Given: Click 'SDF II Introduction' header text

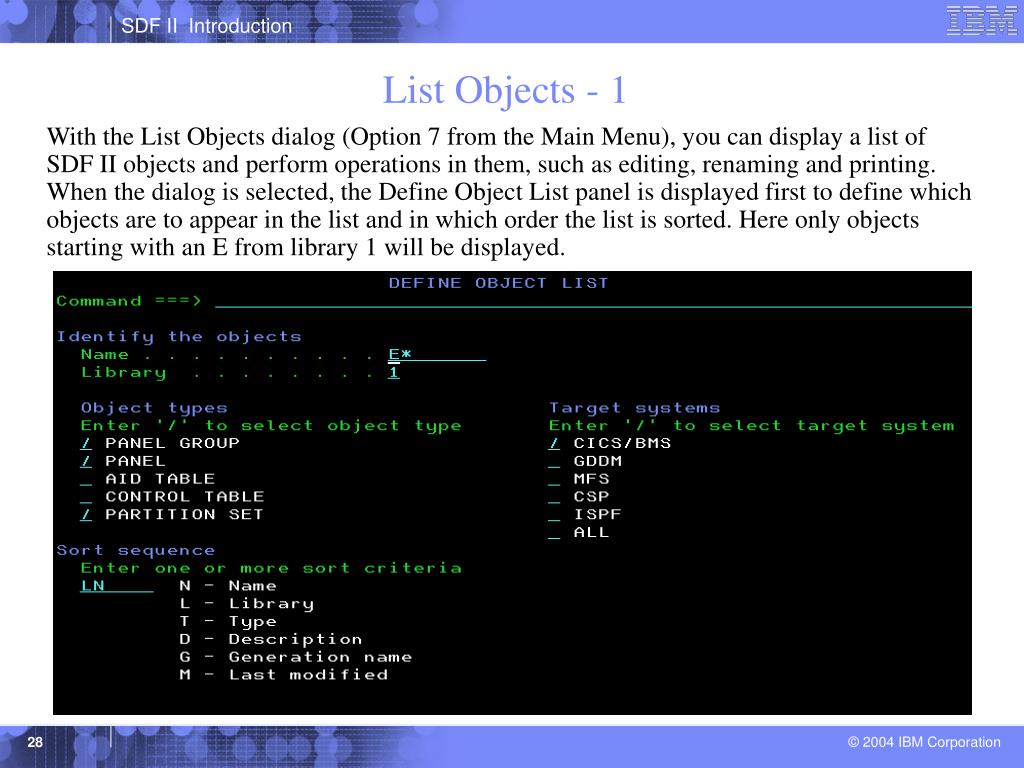Looking at the screenshot, I should (206, 26).
